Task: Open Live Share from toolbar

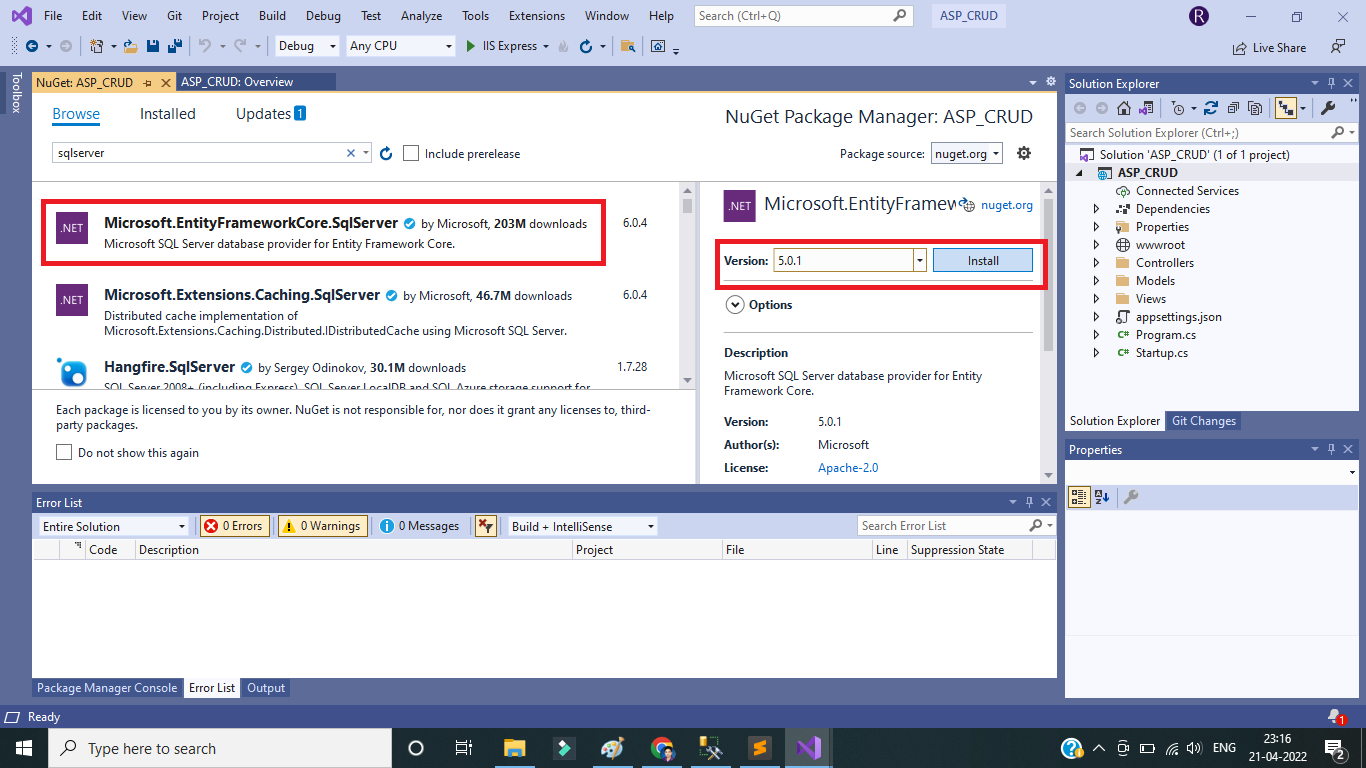Action: point(1269,47)
